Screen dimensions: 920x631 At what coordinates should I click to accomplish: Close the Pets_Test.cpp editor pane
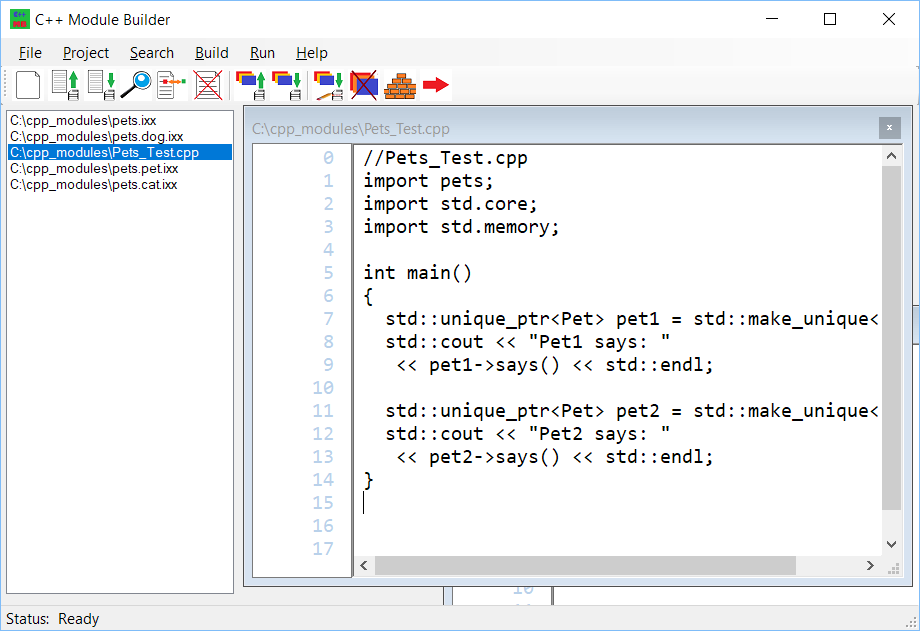889,127
